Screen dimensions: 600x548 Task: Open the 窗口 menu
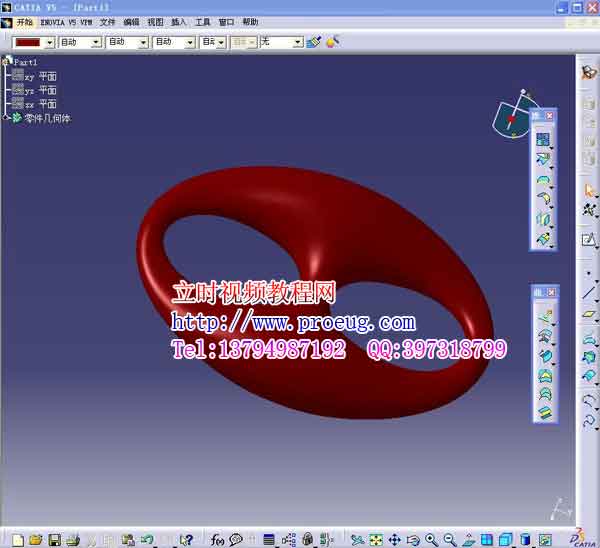point(226,22)
